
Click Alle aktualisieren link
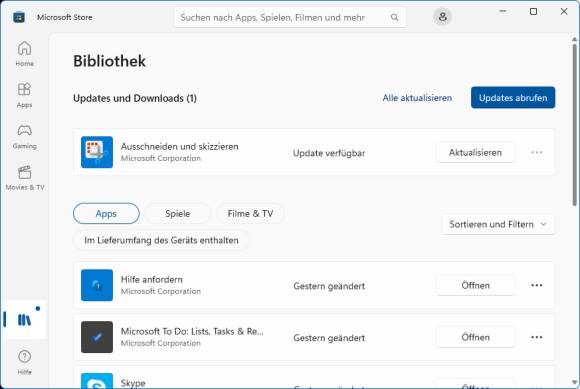[417, 98]
